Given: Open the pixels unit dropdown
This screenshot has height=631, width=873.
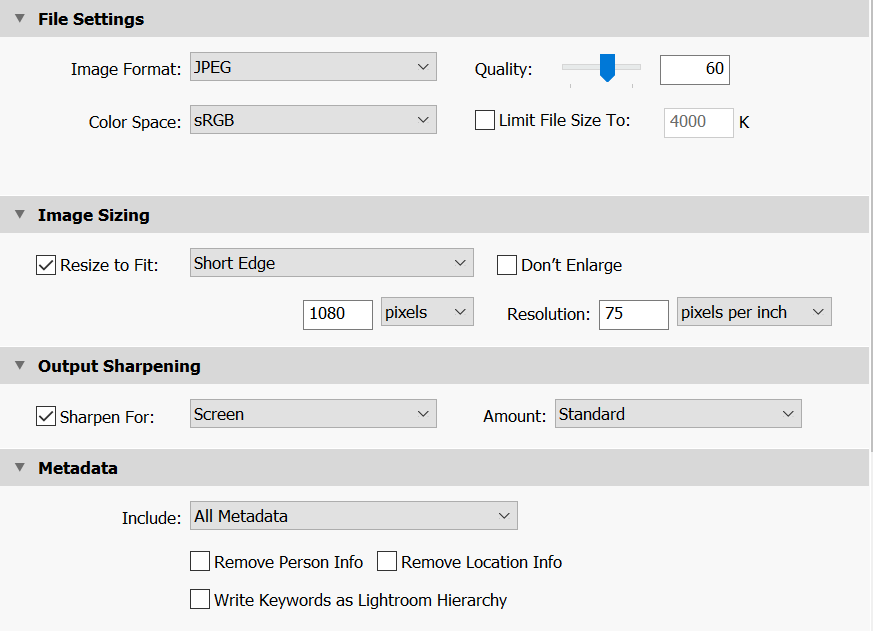Looking at the screenshot, I should coord(427,312).
